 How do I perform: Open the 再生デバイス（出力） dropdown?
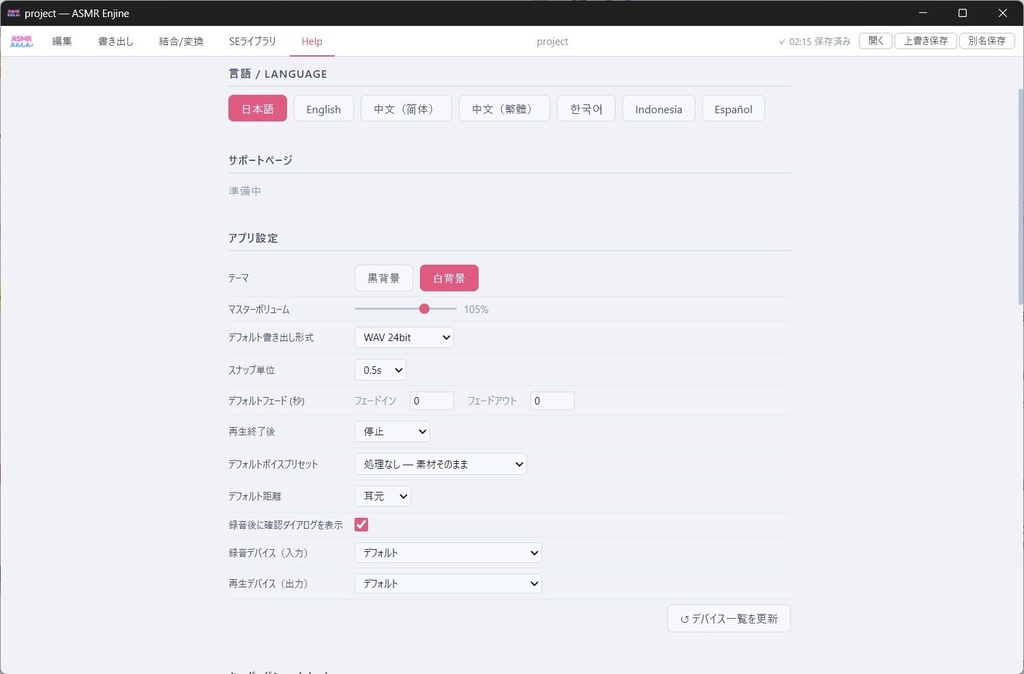448,584
